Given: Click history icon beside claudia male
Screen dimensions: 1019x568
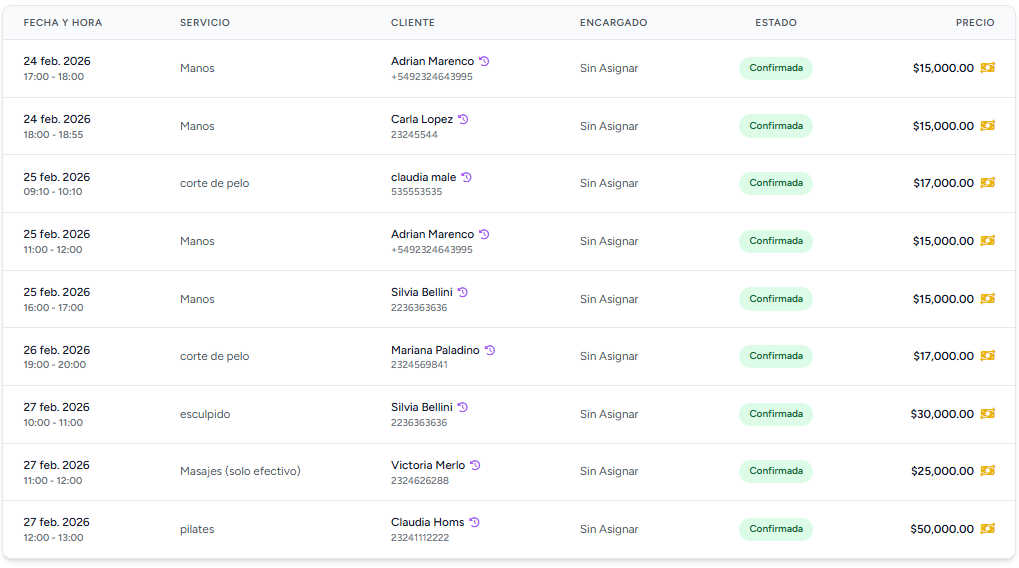Looking at the screenshot, I should pos(466,177).
